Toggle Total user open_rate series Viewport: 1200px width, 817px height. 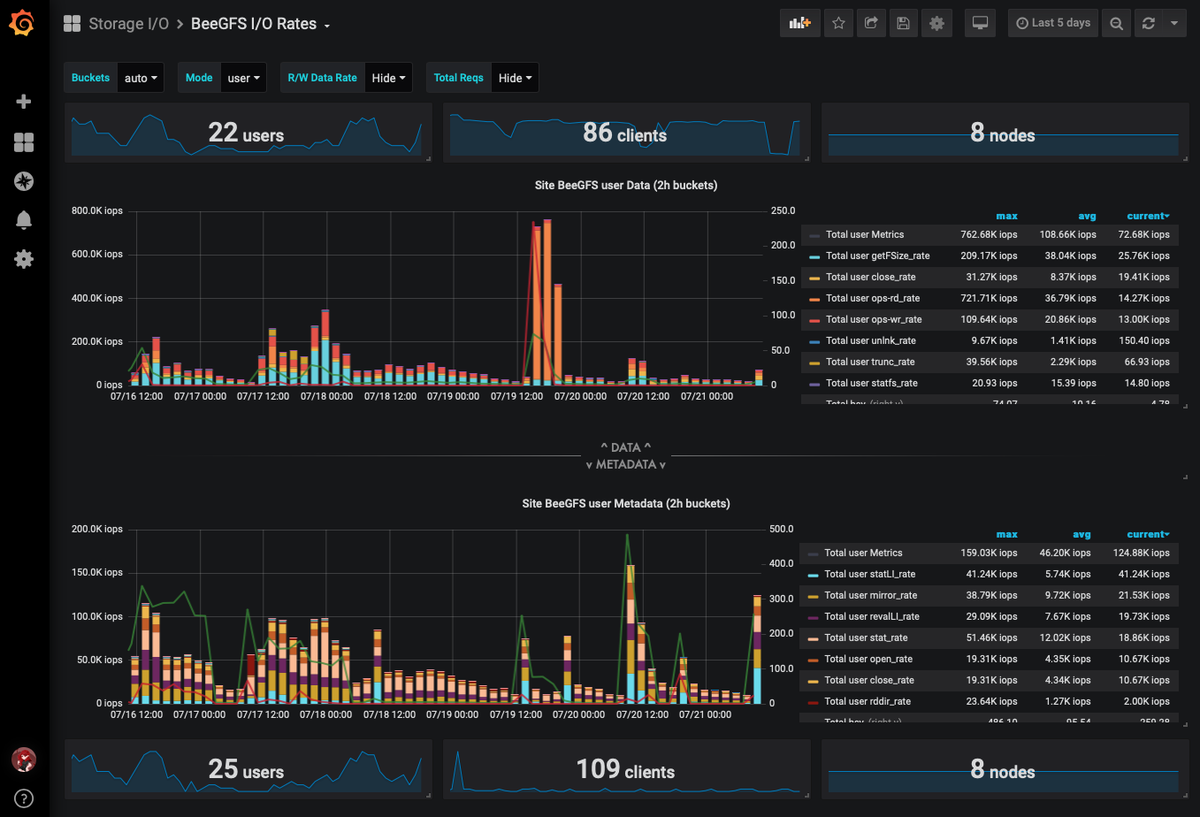tap(868, 659)
